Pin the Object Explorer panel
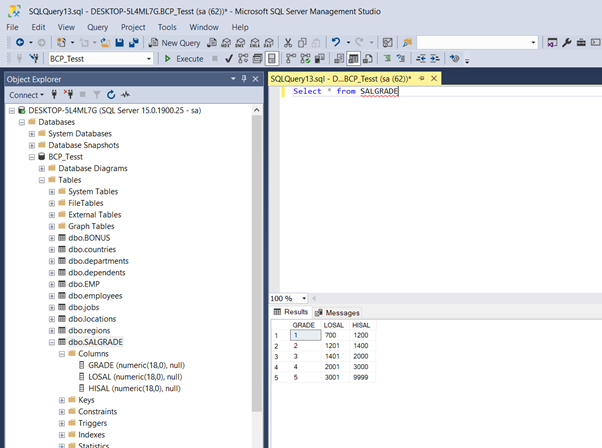The width and height of the screenshot is (602, 448). tap(244, 79)
